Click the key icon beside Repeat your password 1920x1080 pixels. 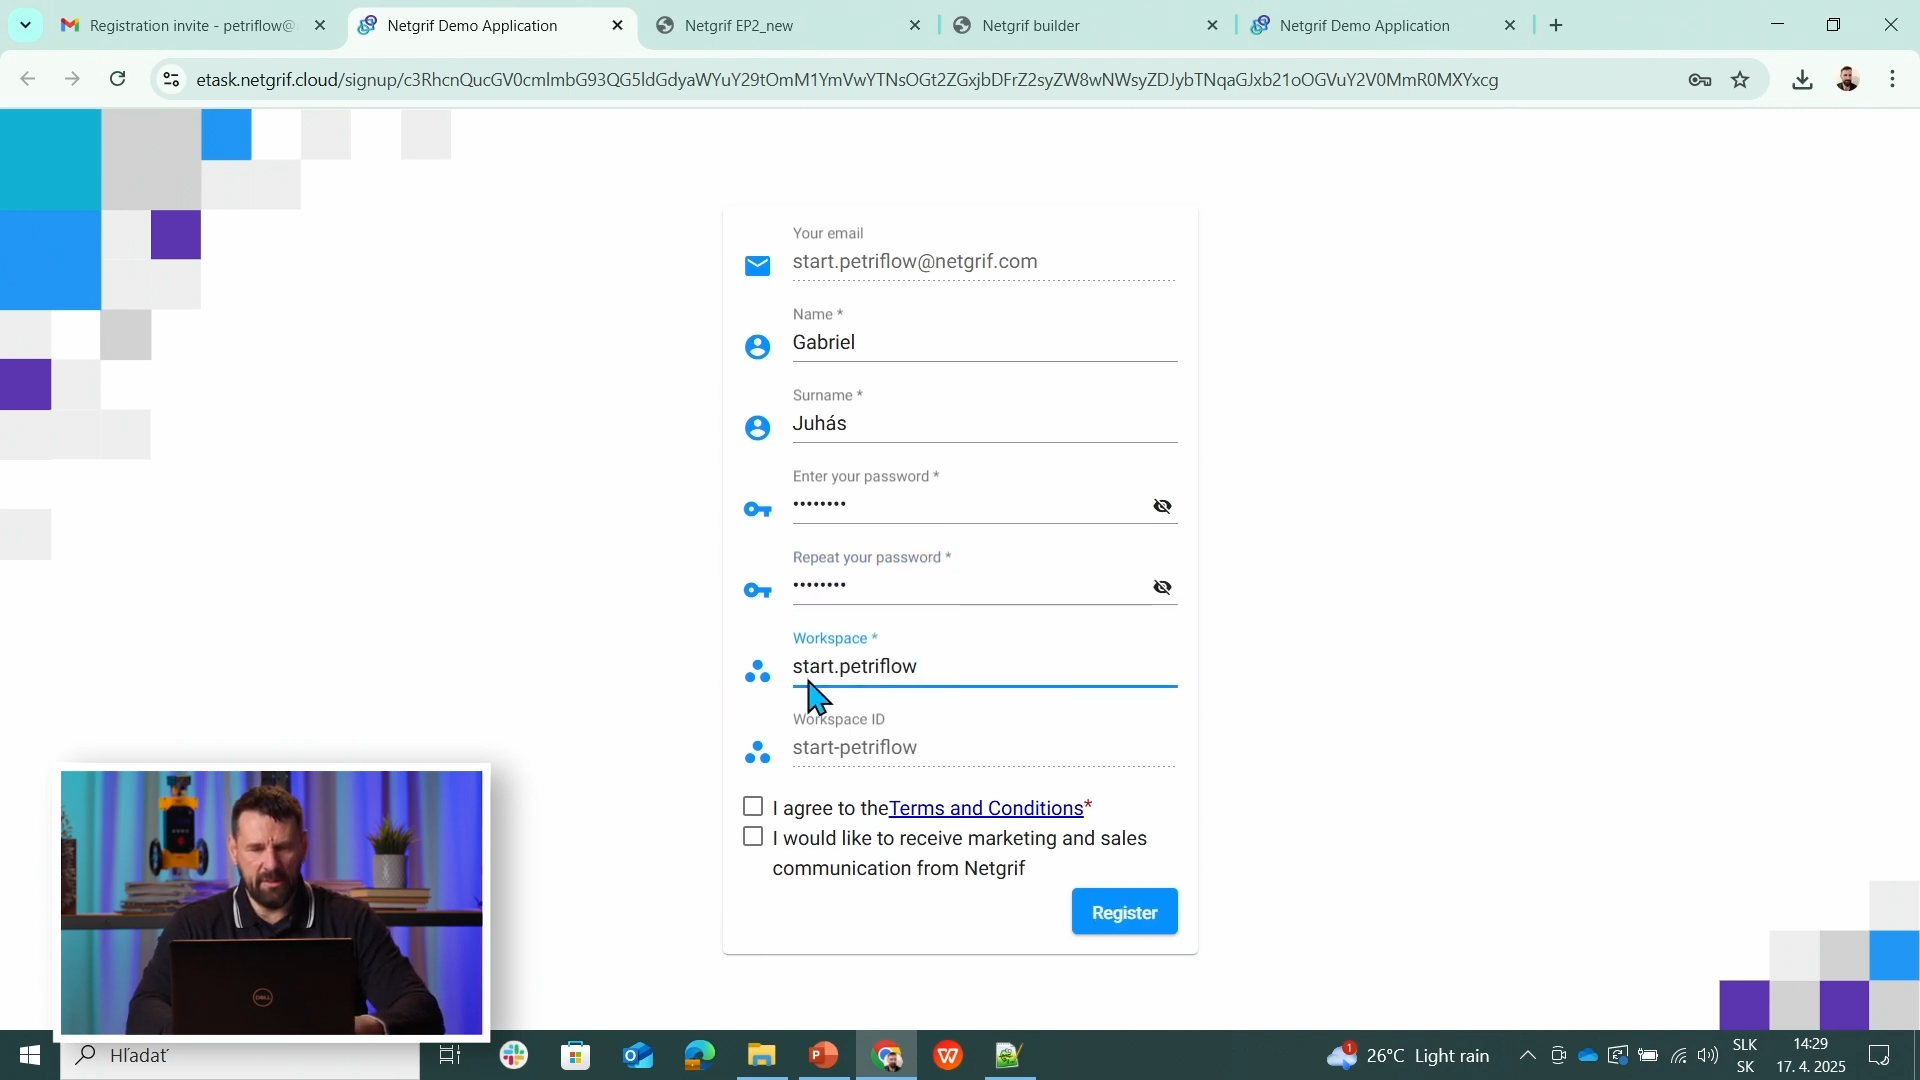(757, 591)
